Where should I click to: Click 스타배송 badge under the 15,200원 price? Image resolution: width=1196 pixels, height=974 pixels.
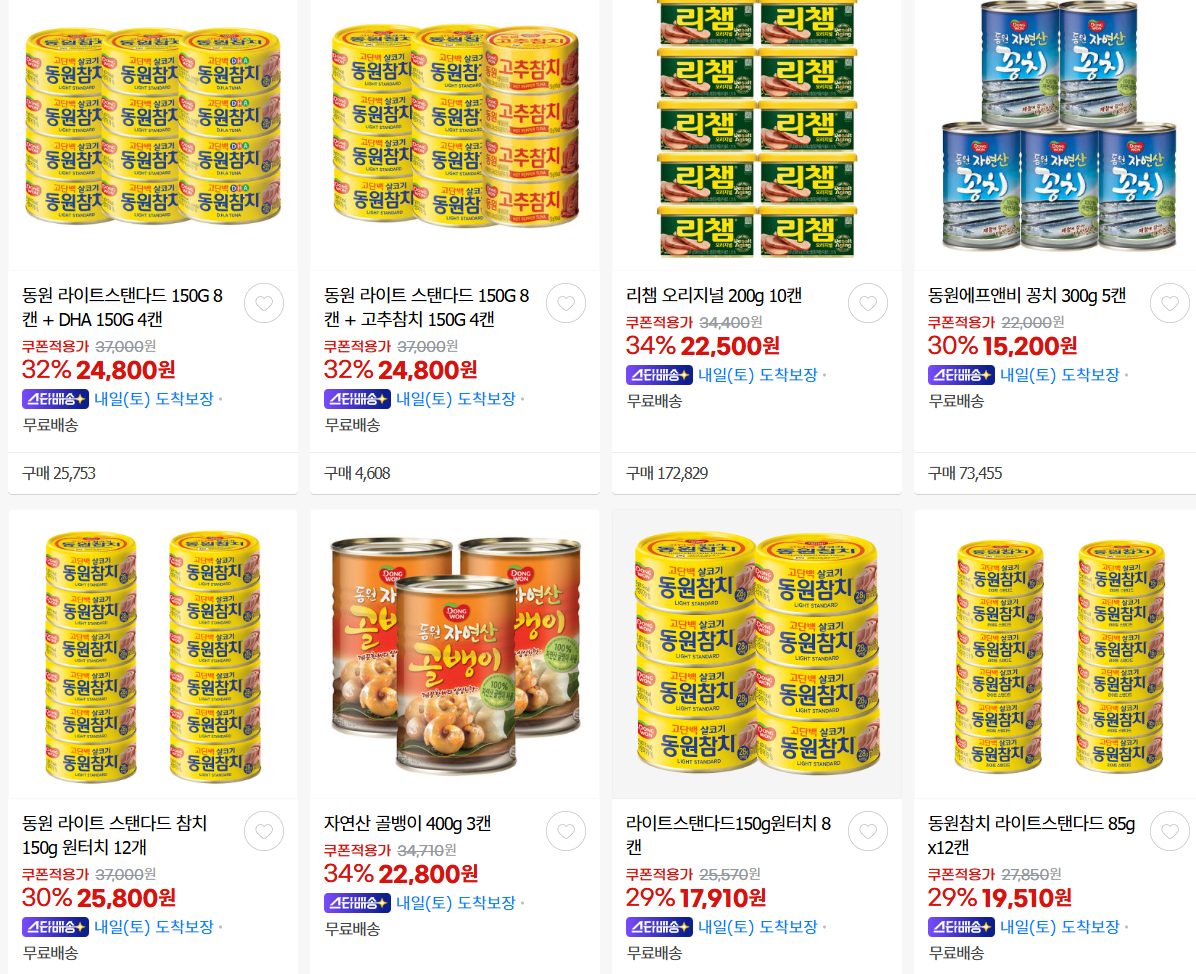(x=961, y=375)
